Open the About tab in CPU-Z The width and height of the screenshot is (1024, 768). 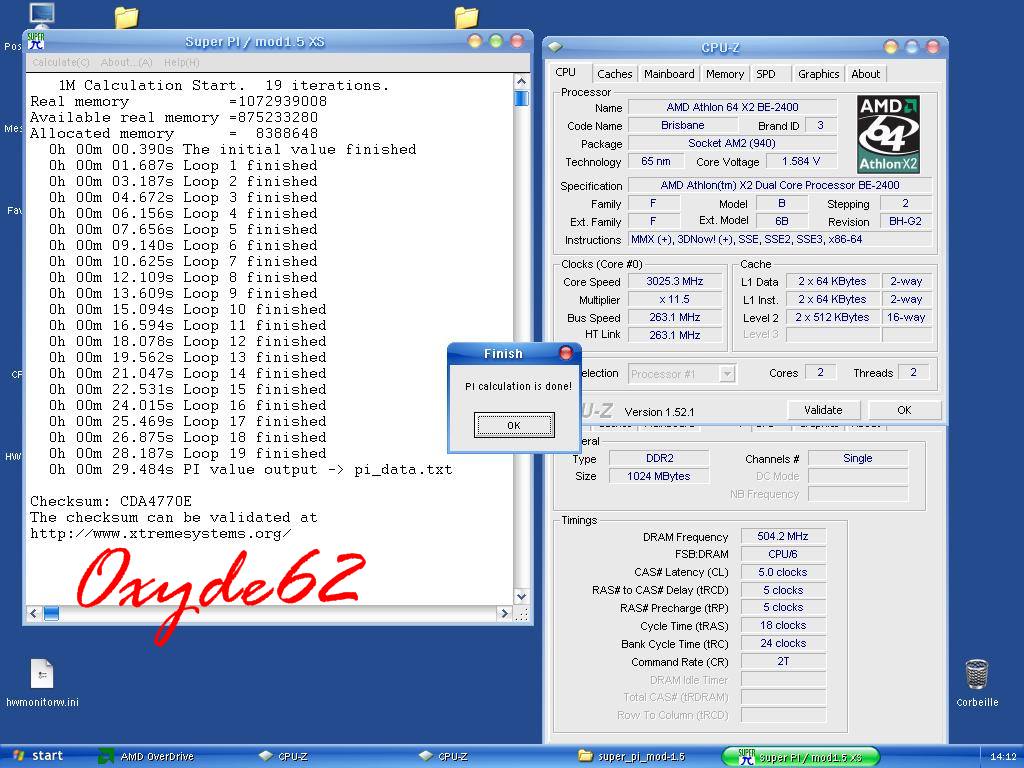click(865, 74)
